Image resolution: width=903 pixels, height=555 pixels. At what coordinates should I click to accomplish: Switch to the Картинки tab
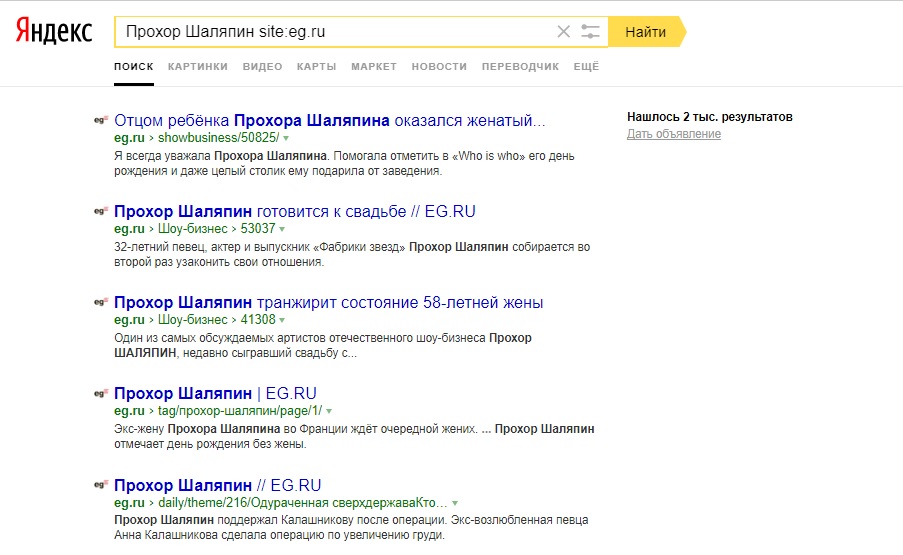pyautogui.click(x=198, y=66)
